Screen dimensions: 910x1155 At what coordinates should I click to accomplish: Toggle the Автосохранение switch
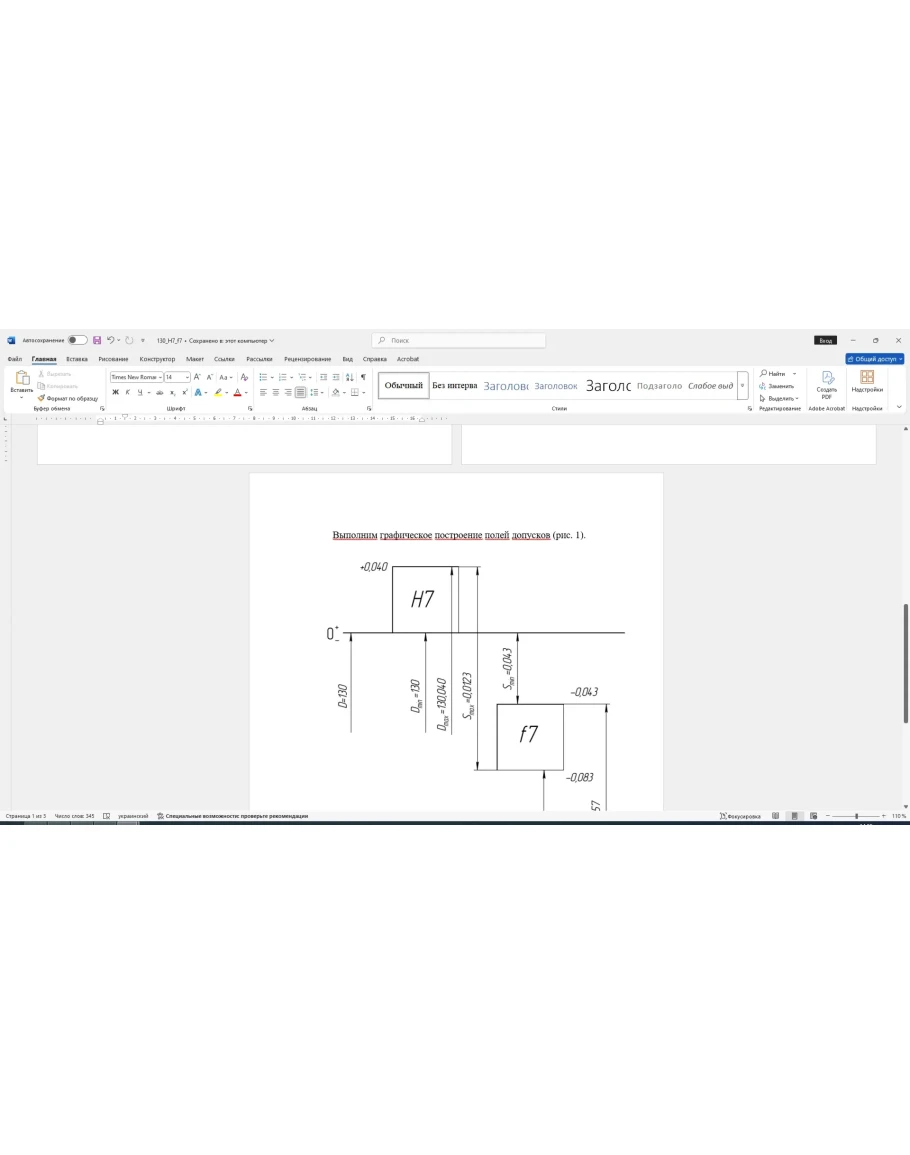77,340
